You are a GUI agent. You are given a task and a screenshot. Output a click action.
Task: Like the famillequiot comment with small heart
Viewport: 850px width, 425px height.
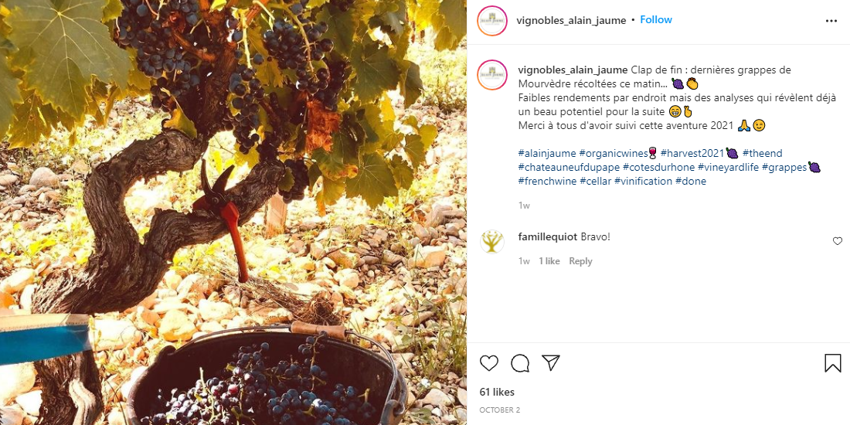click(x=838, y=241)
